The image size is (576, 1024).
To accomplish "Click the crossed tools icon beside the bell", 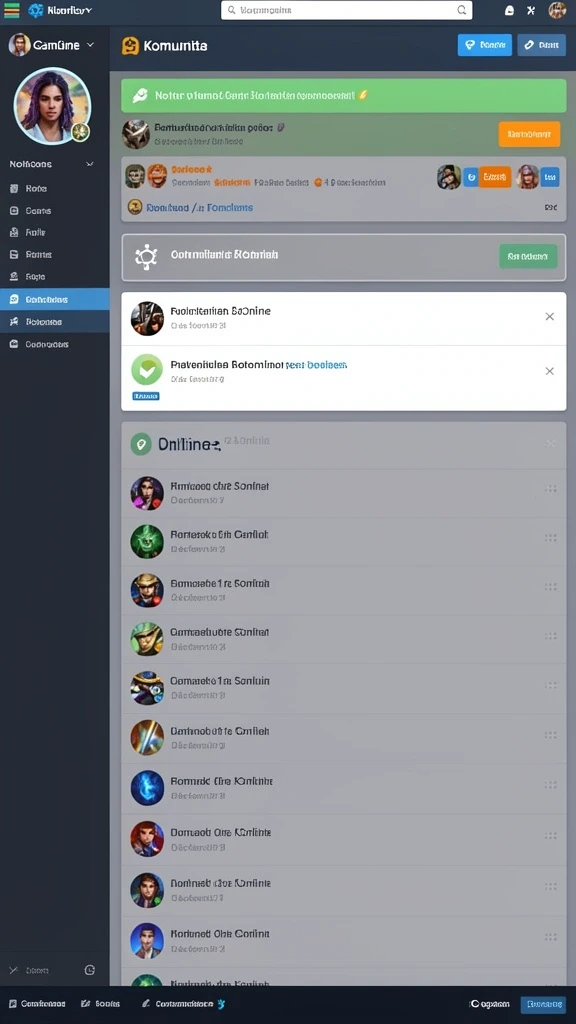I will coord(531,10).
